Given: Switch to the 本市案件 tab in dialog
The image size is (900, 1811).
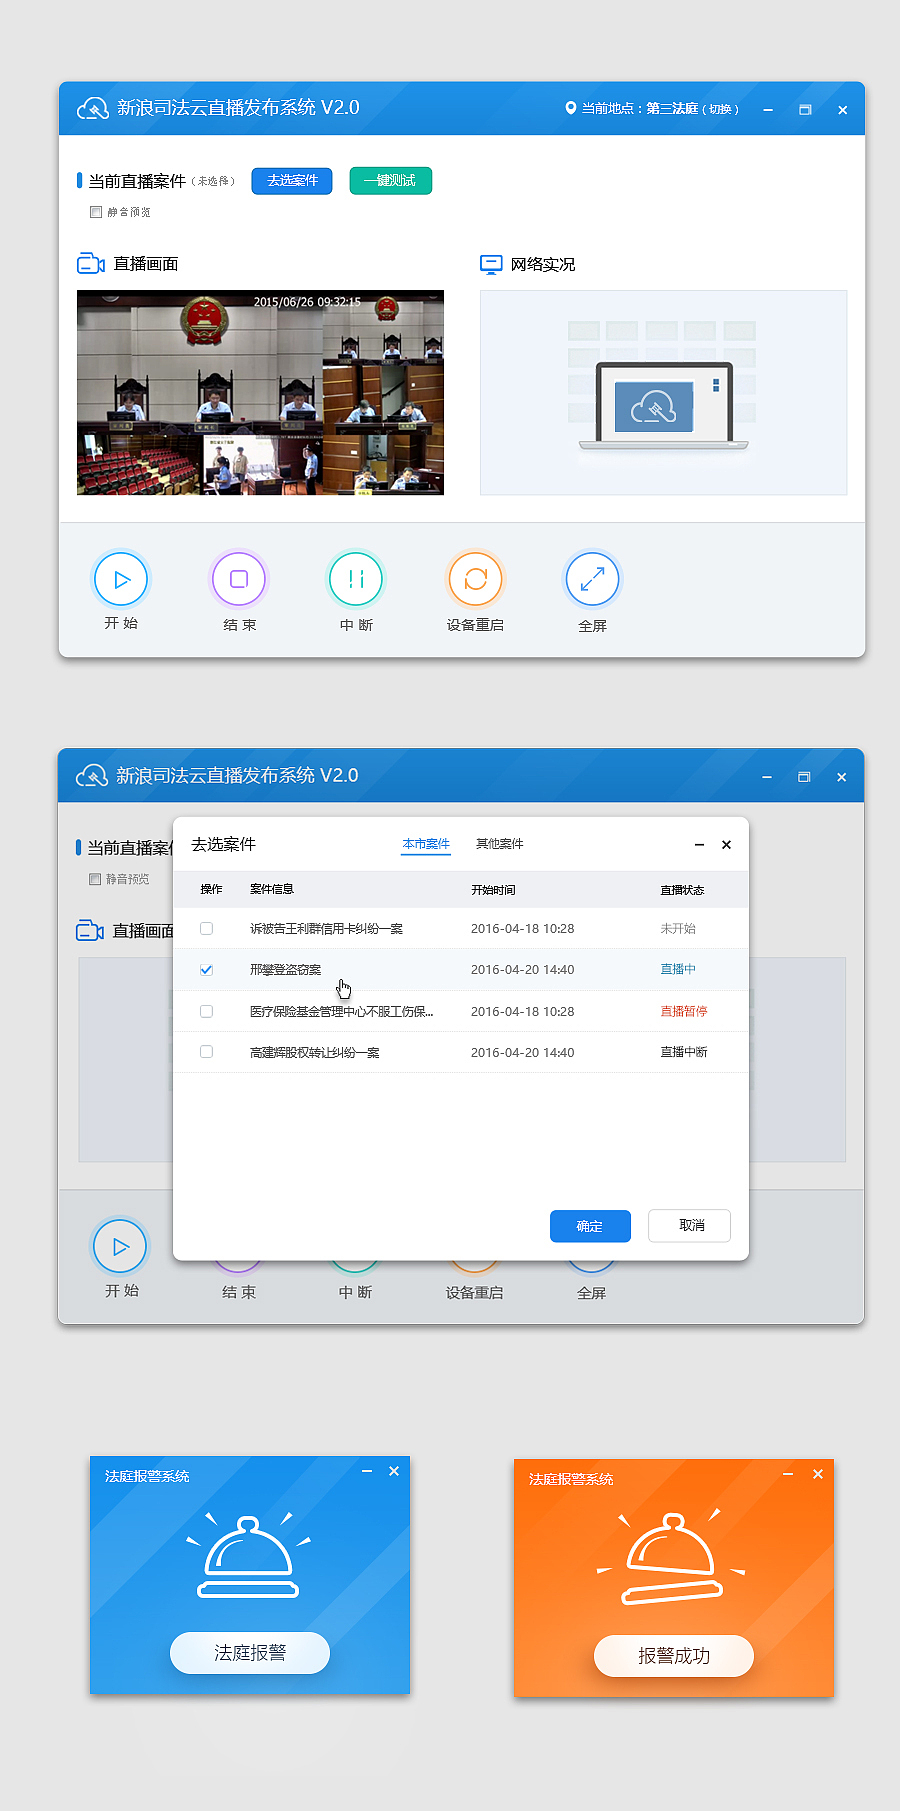Looking at the screenshot, I should coord(426,844).
